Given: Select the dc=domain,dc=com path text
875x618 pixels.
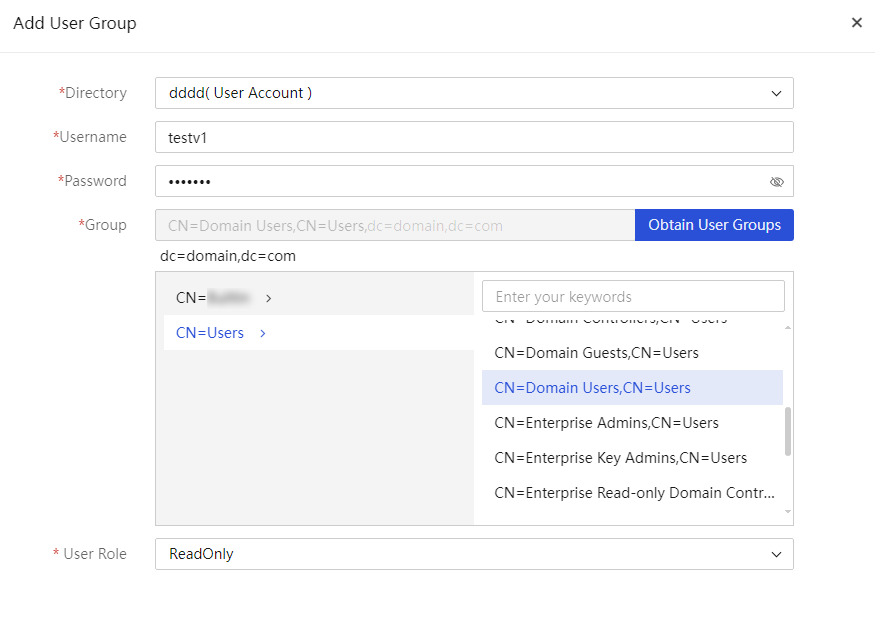Looking at the screenshot, I should pyautogui.click(x=228, y=256).
